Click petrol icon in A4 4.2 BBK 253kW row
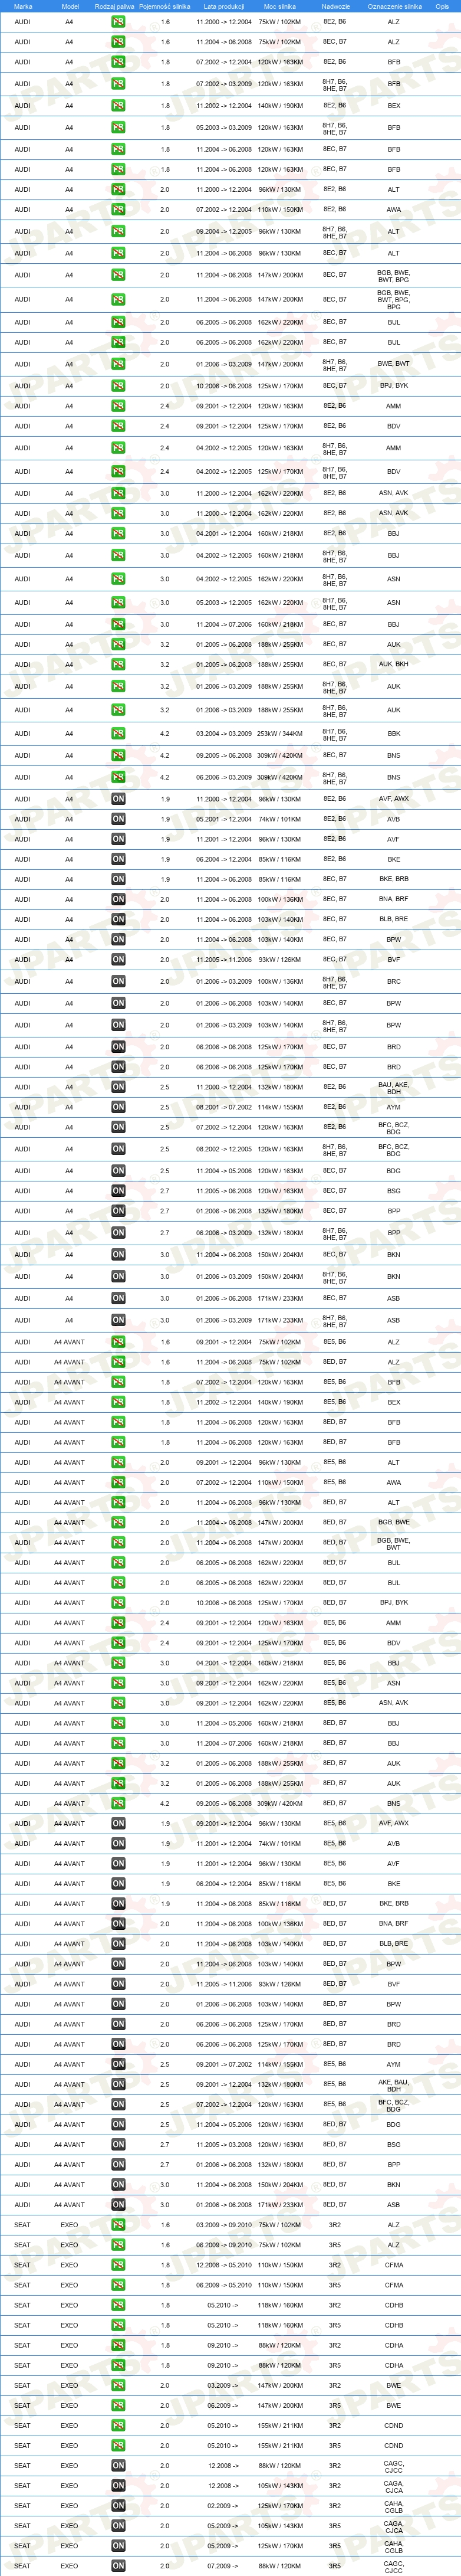 coord(118,734)
